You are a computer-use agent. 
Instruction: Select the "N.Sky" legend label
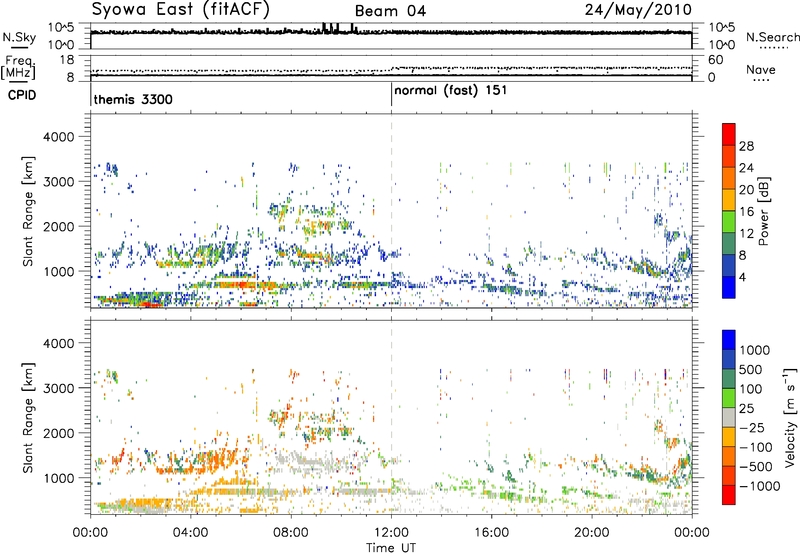click(19, 37)
